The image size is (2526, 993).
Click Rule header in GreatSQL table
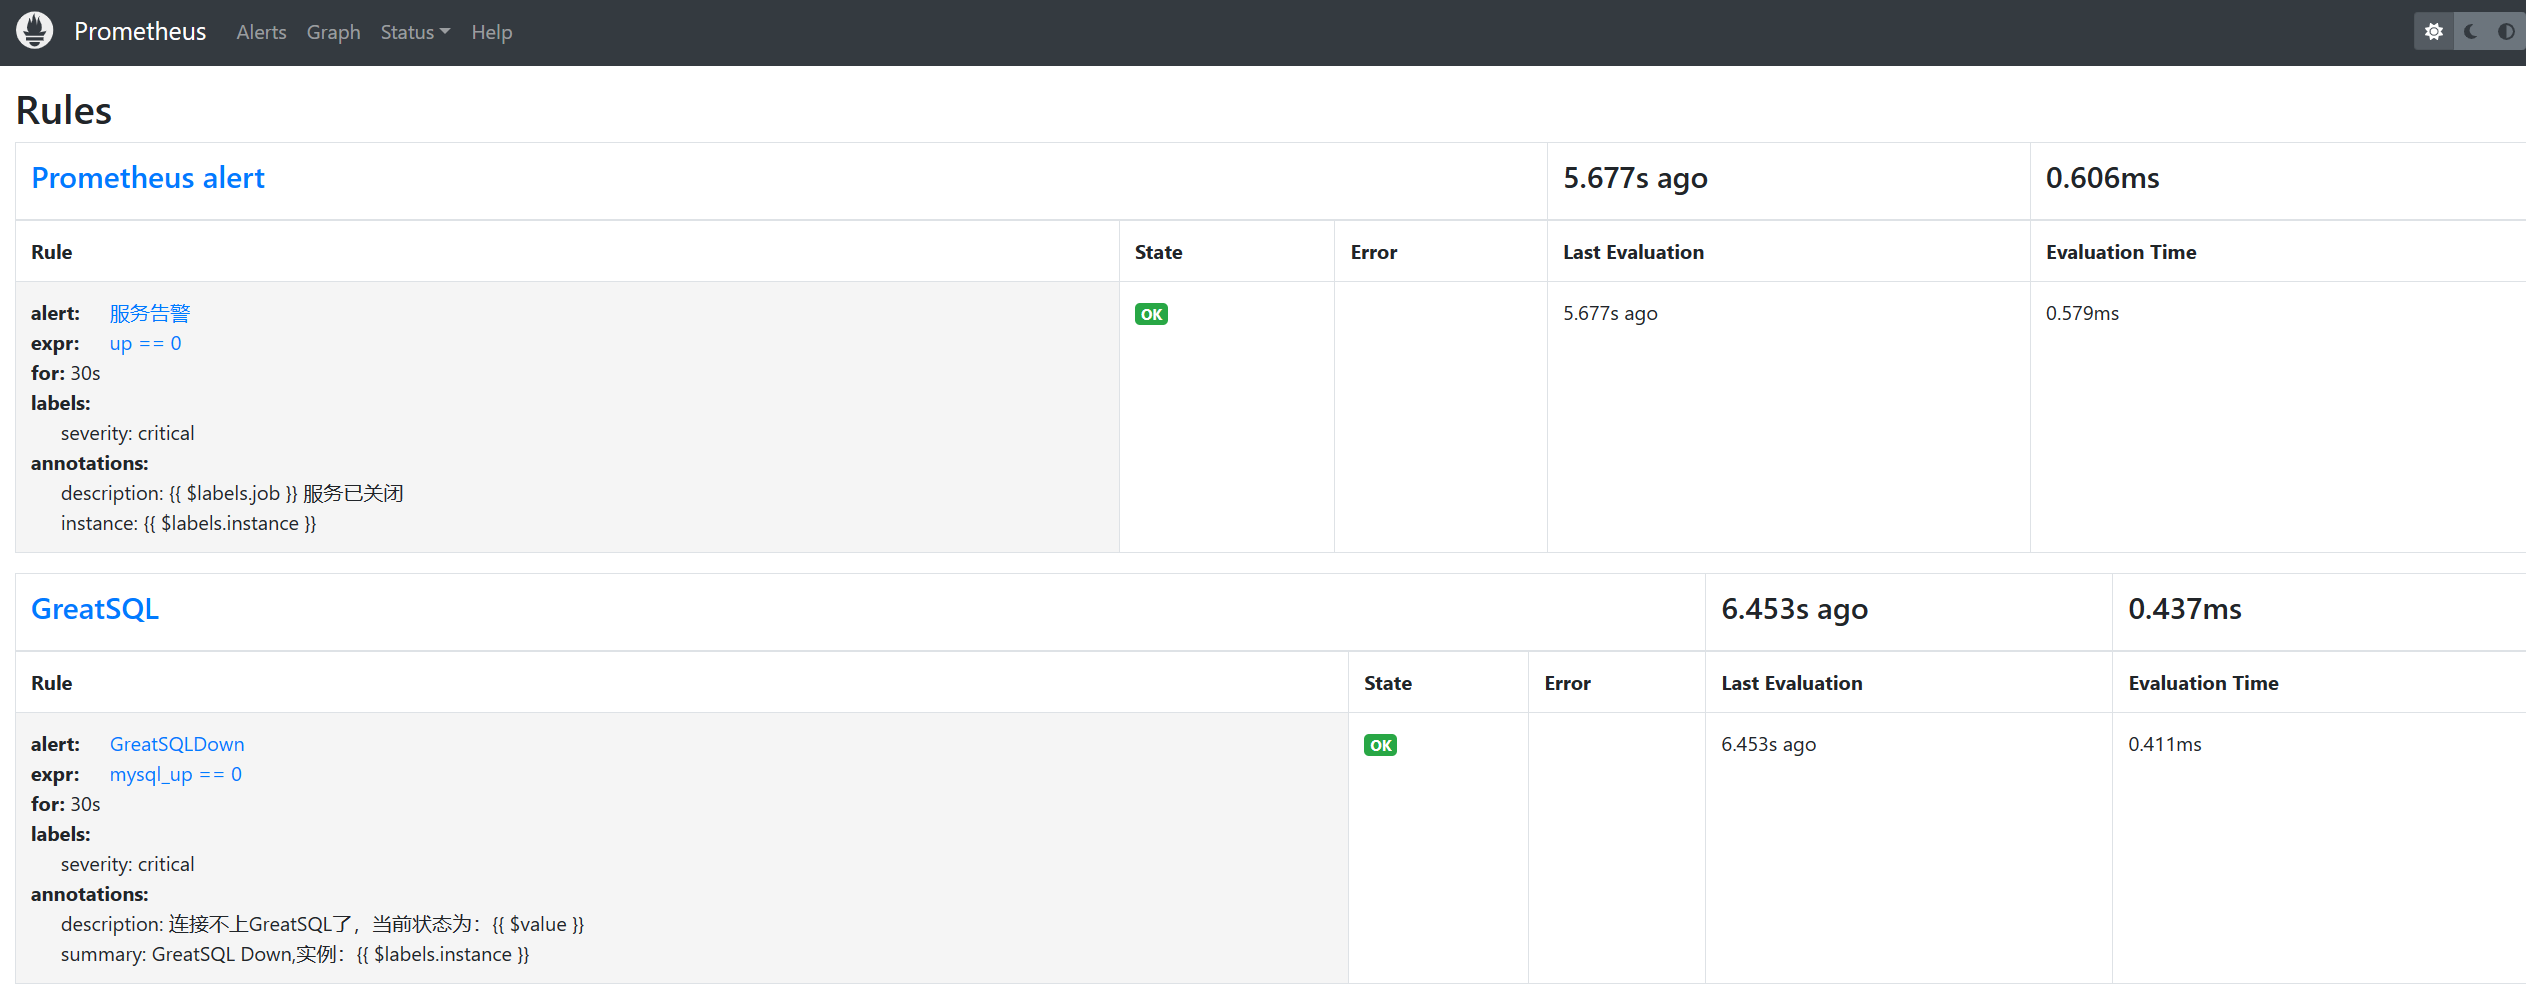(x=51, y=683)
